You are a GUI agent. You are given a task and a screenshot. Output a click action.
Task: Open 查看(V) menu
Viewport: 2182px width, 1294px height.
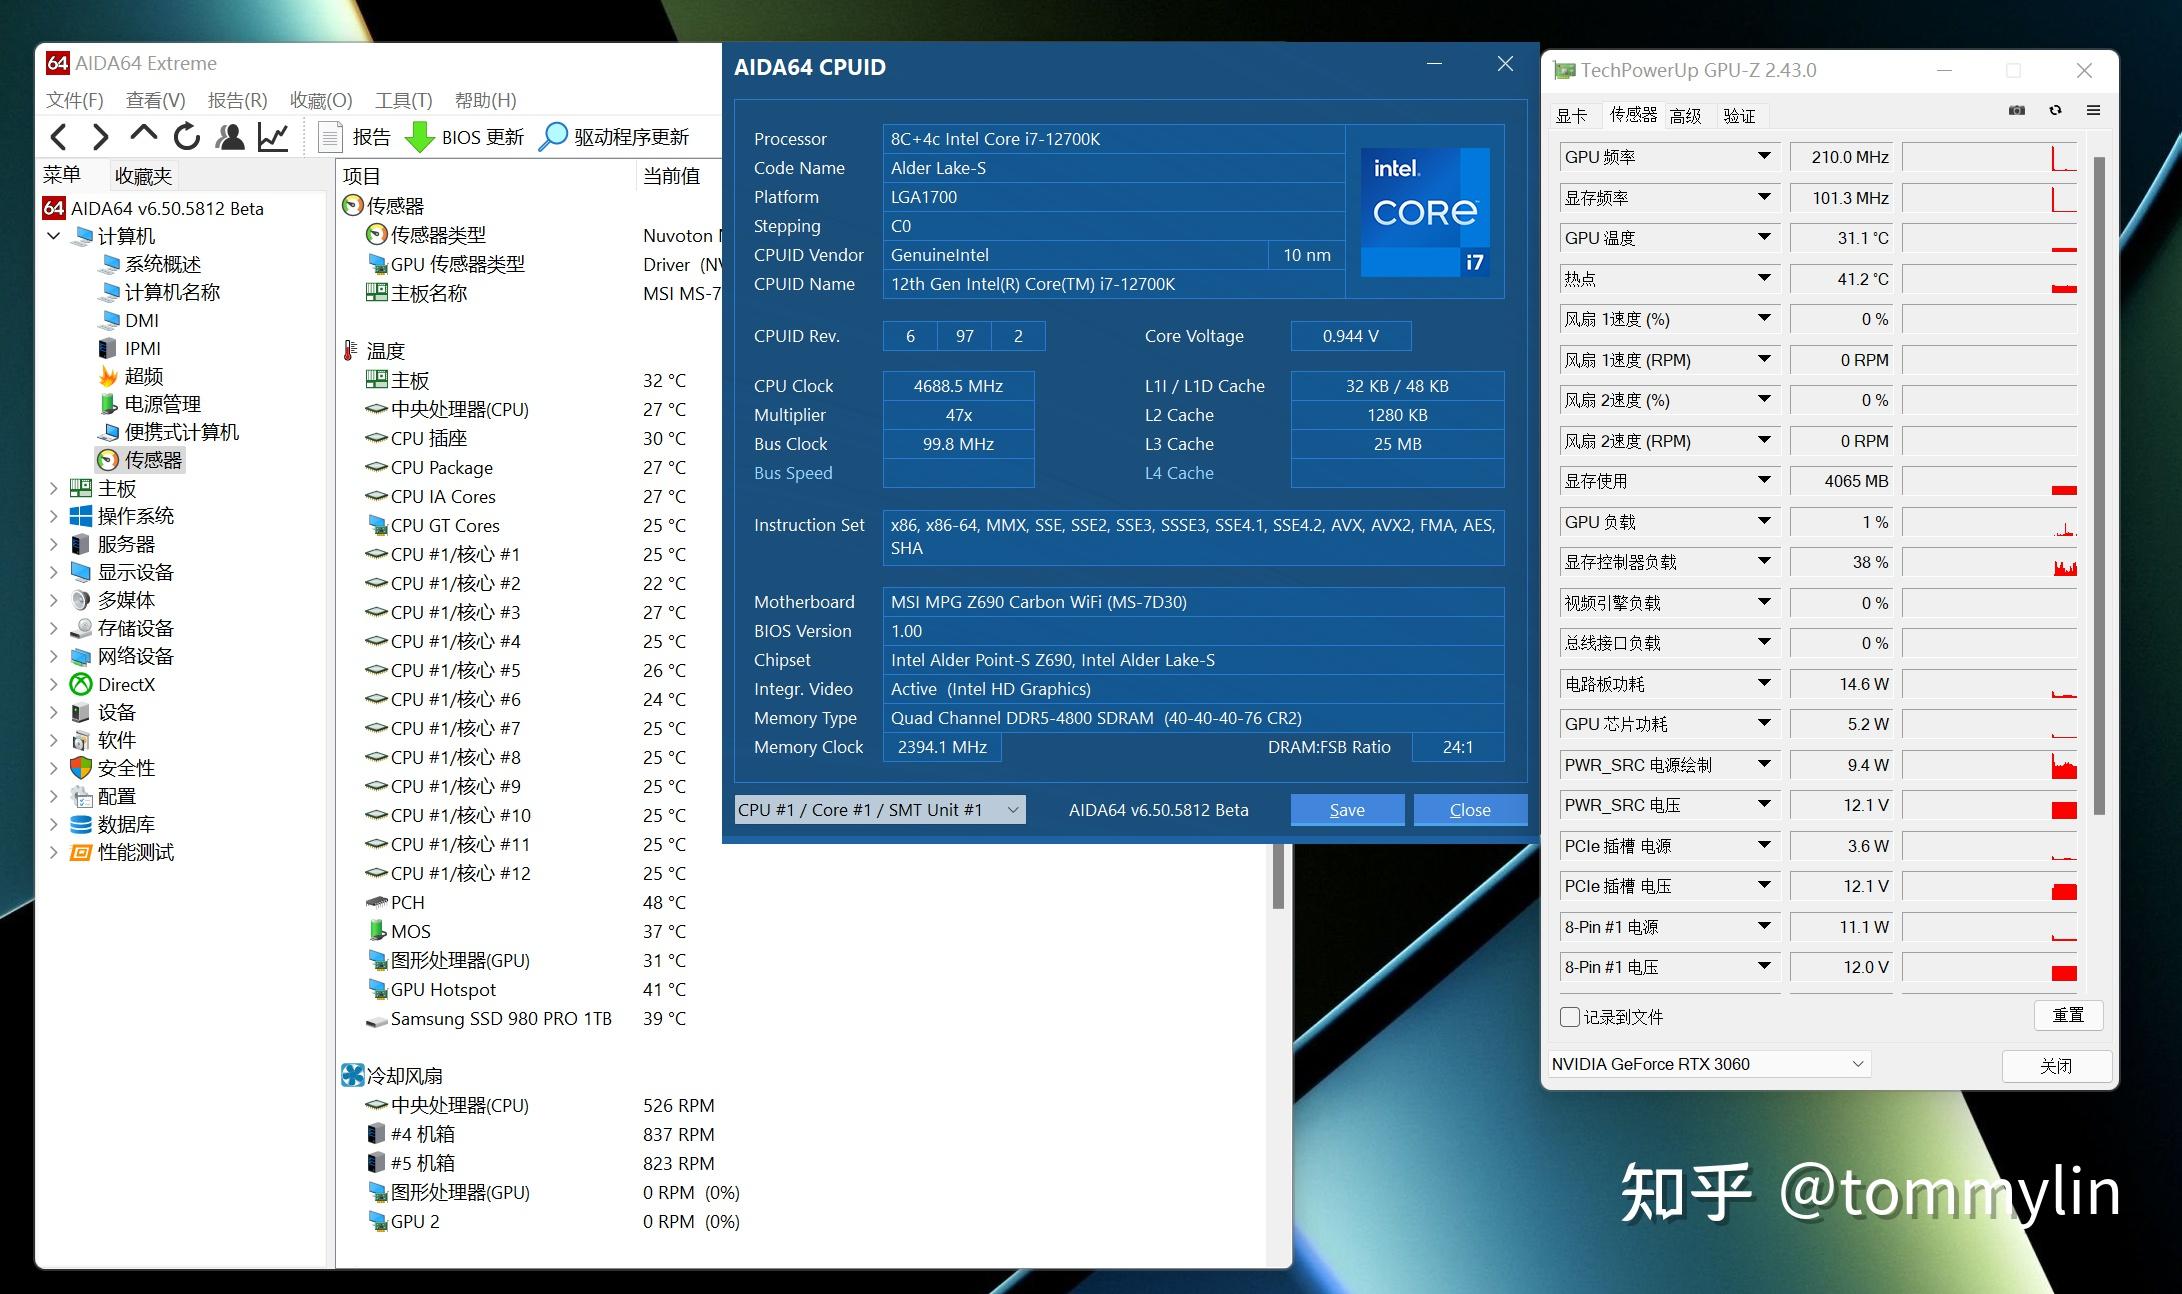click(156, 100)
